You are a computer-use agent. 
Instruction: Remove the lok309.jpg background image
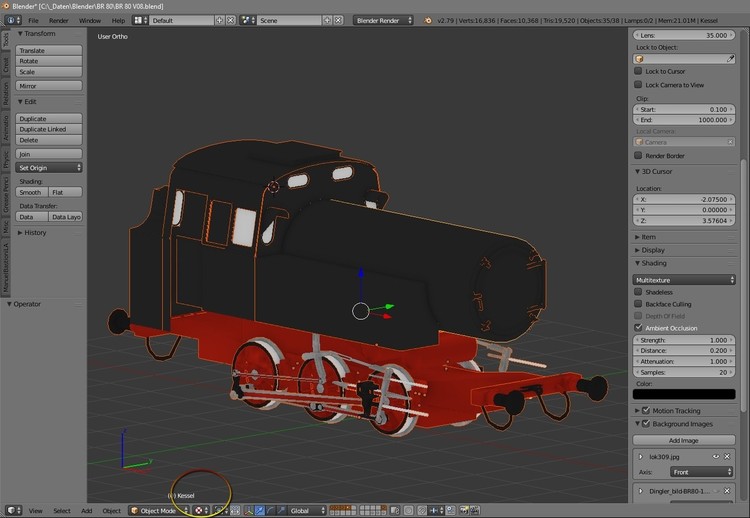point(727,456)
